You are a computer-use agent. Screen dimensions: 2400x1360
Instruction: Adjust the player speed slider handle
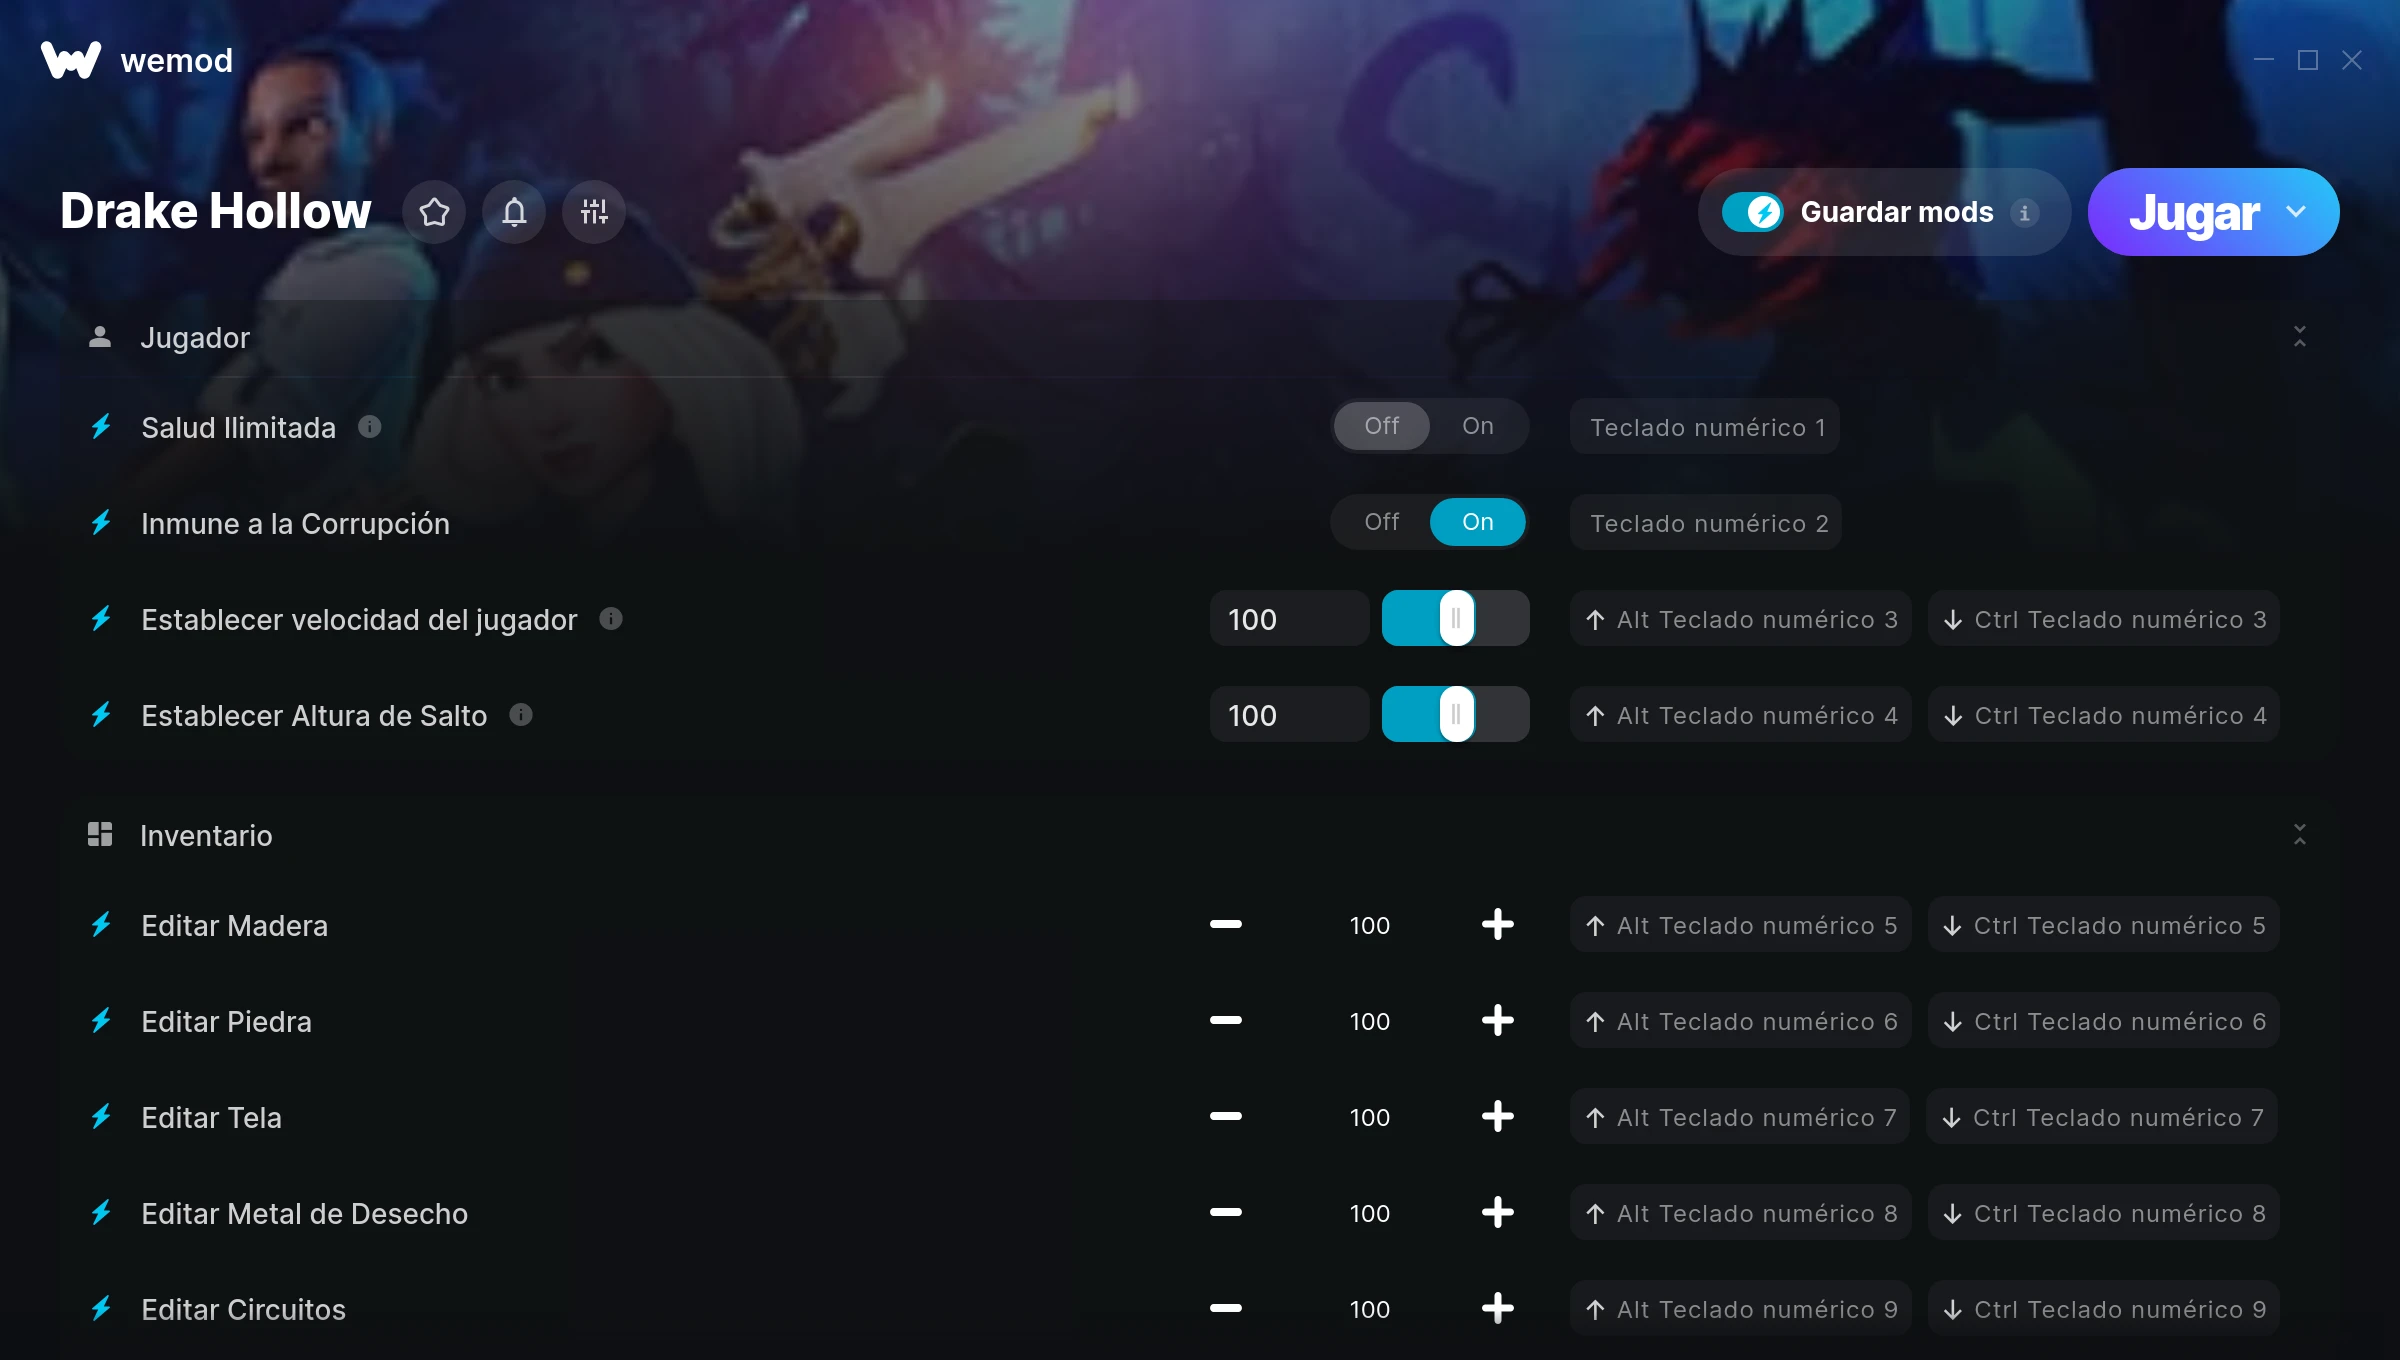[1456, 619]
